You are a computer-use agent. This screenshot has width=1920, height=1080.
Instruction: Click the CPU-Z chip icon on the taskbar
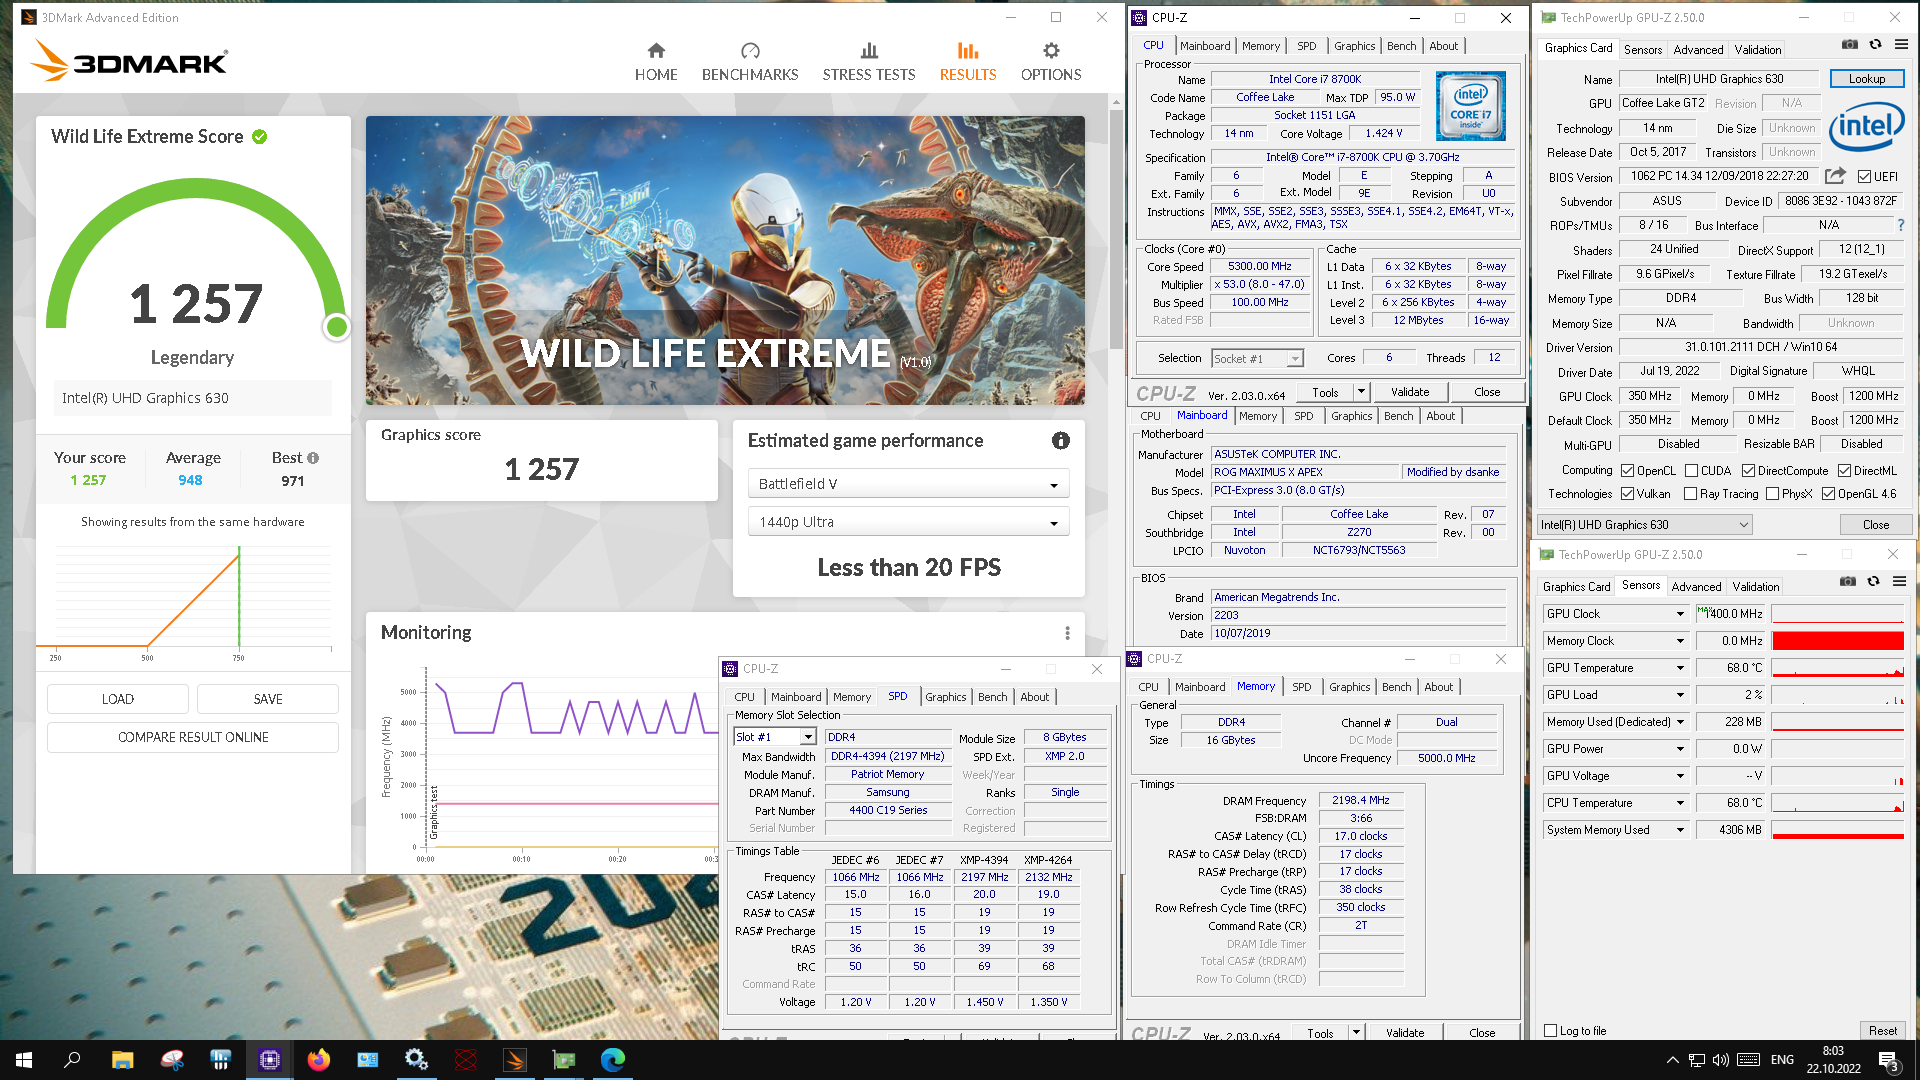[270, 1060]
